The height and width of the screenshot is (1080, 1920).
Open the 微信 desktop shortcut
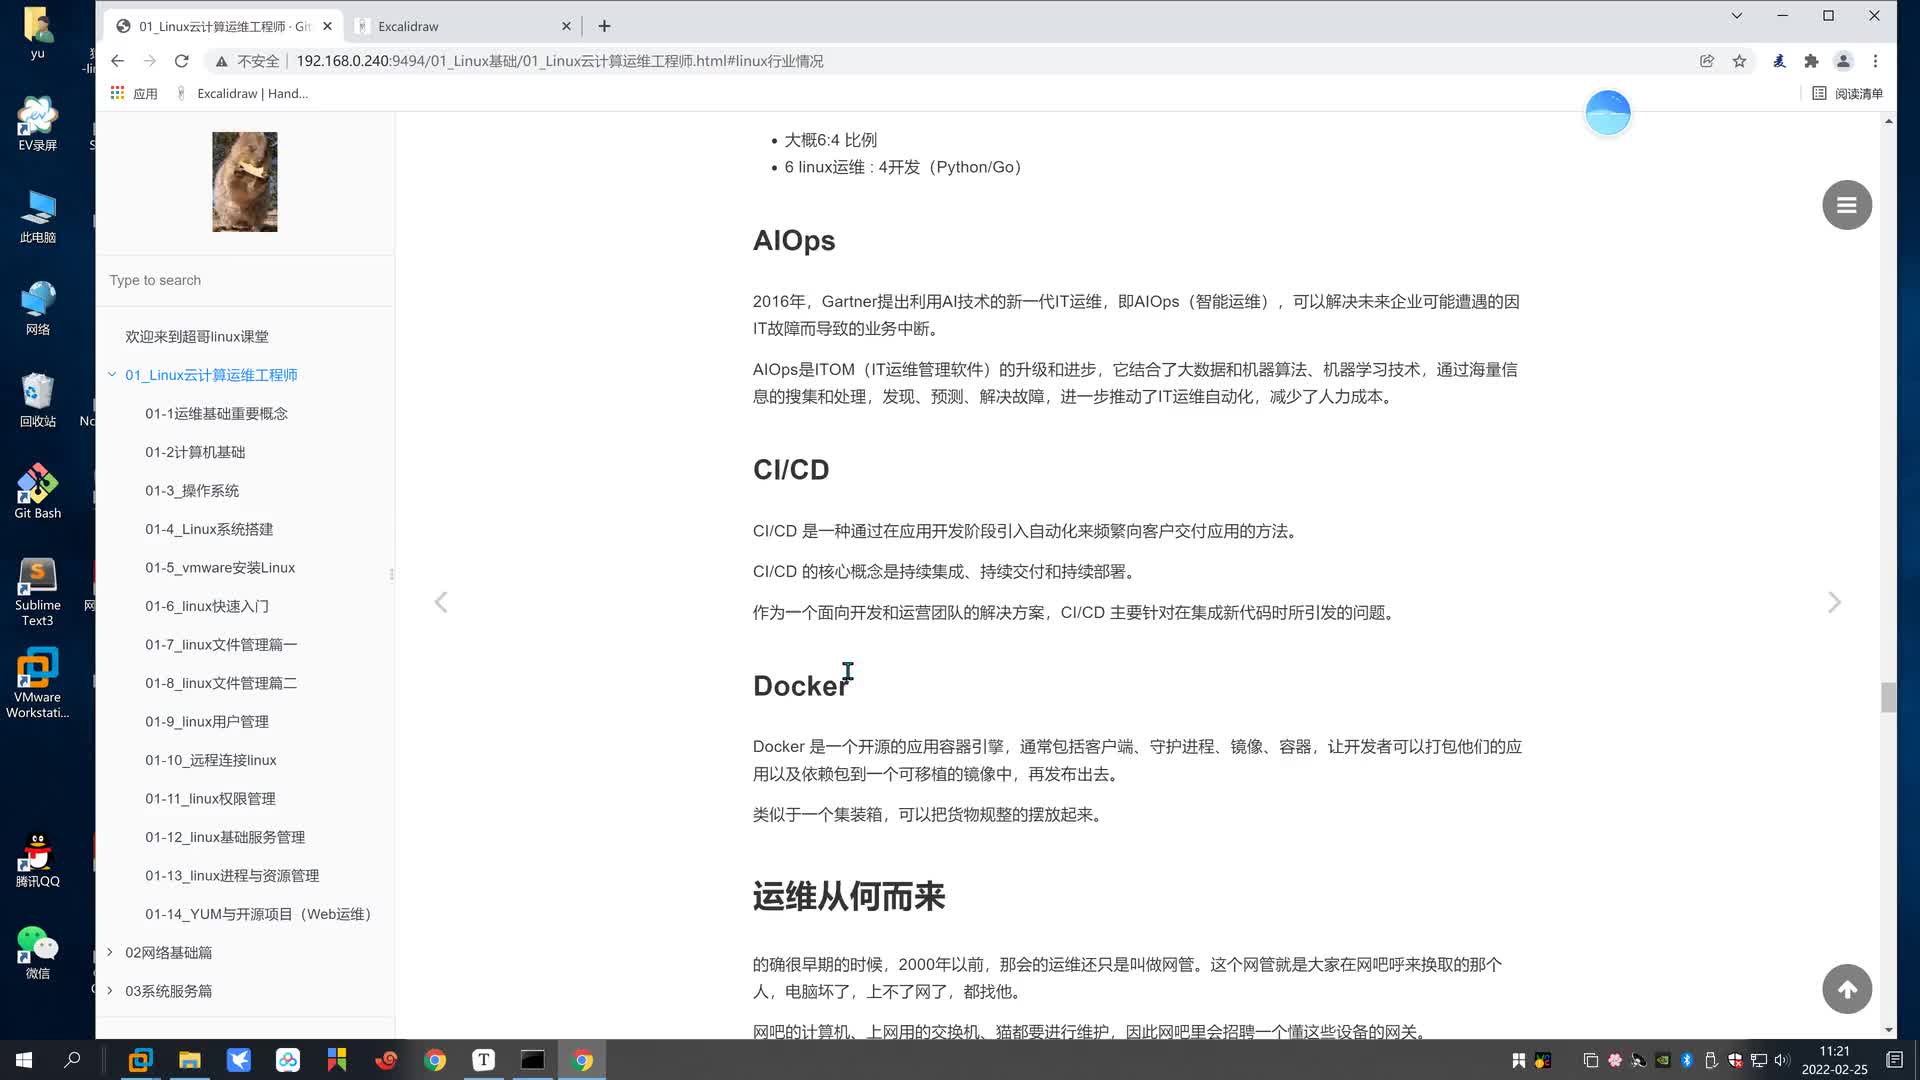tap(37, 952)
